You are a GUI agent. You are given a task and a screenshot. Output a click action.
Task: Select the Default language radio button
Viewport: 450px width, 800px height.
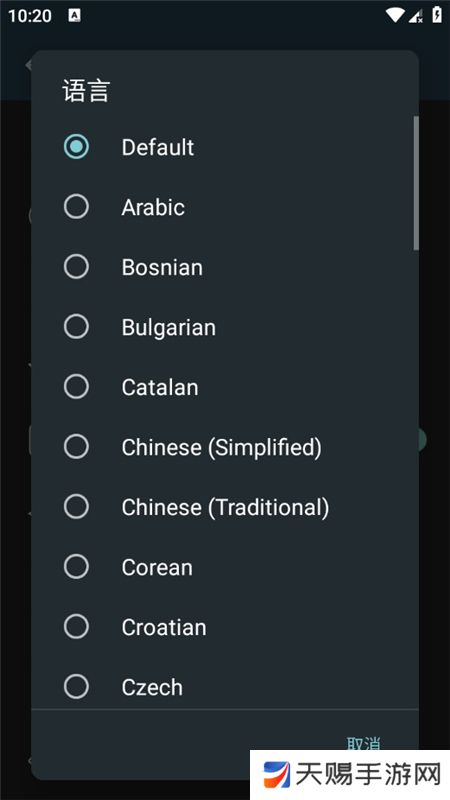point(76,147)
